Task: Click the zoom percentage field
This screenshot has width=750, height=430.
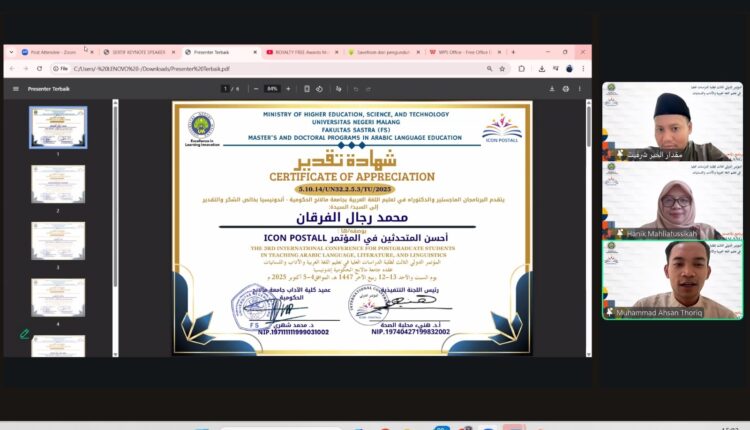Action: 272,89
